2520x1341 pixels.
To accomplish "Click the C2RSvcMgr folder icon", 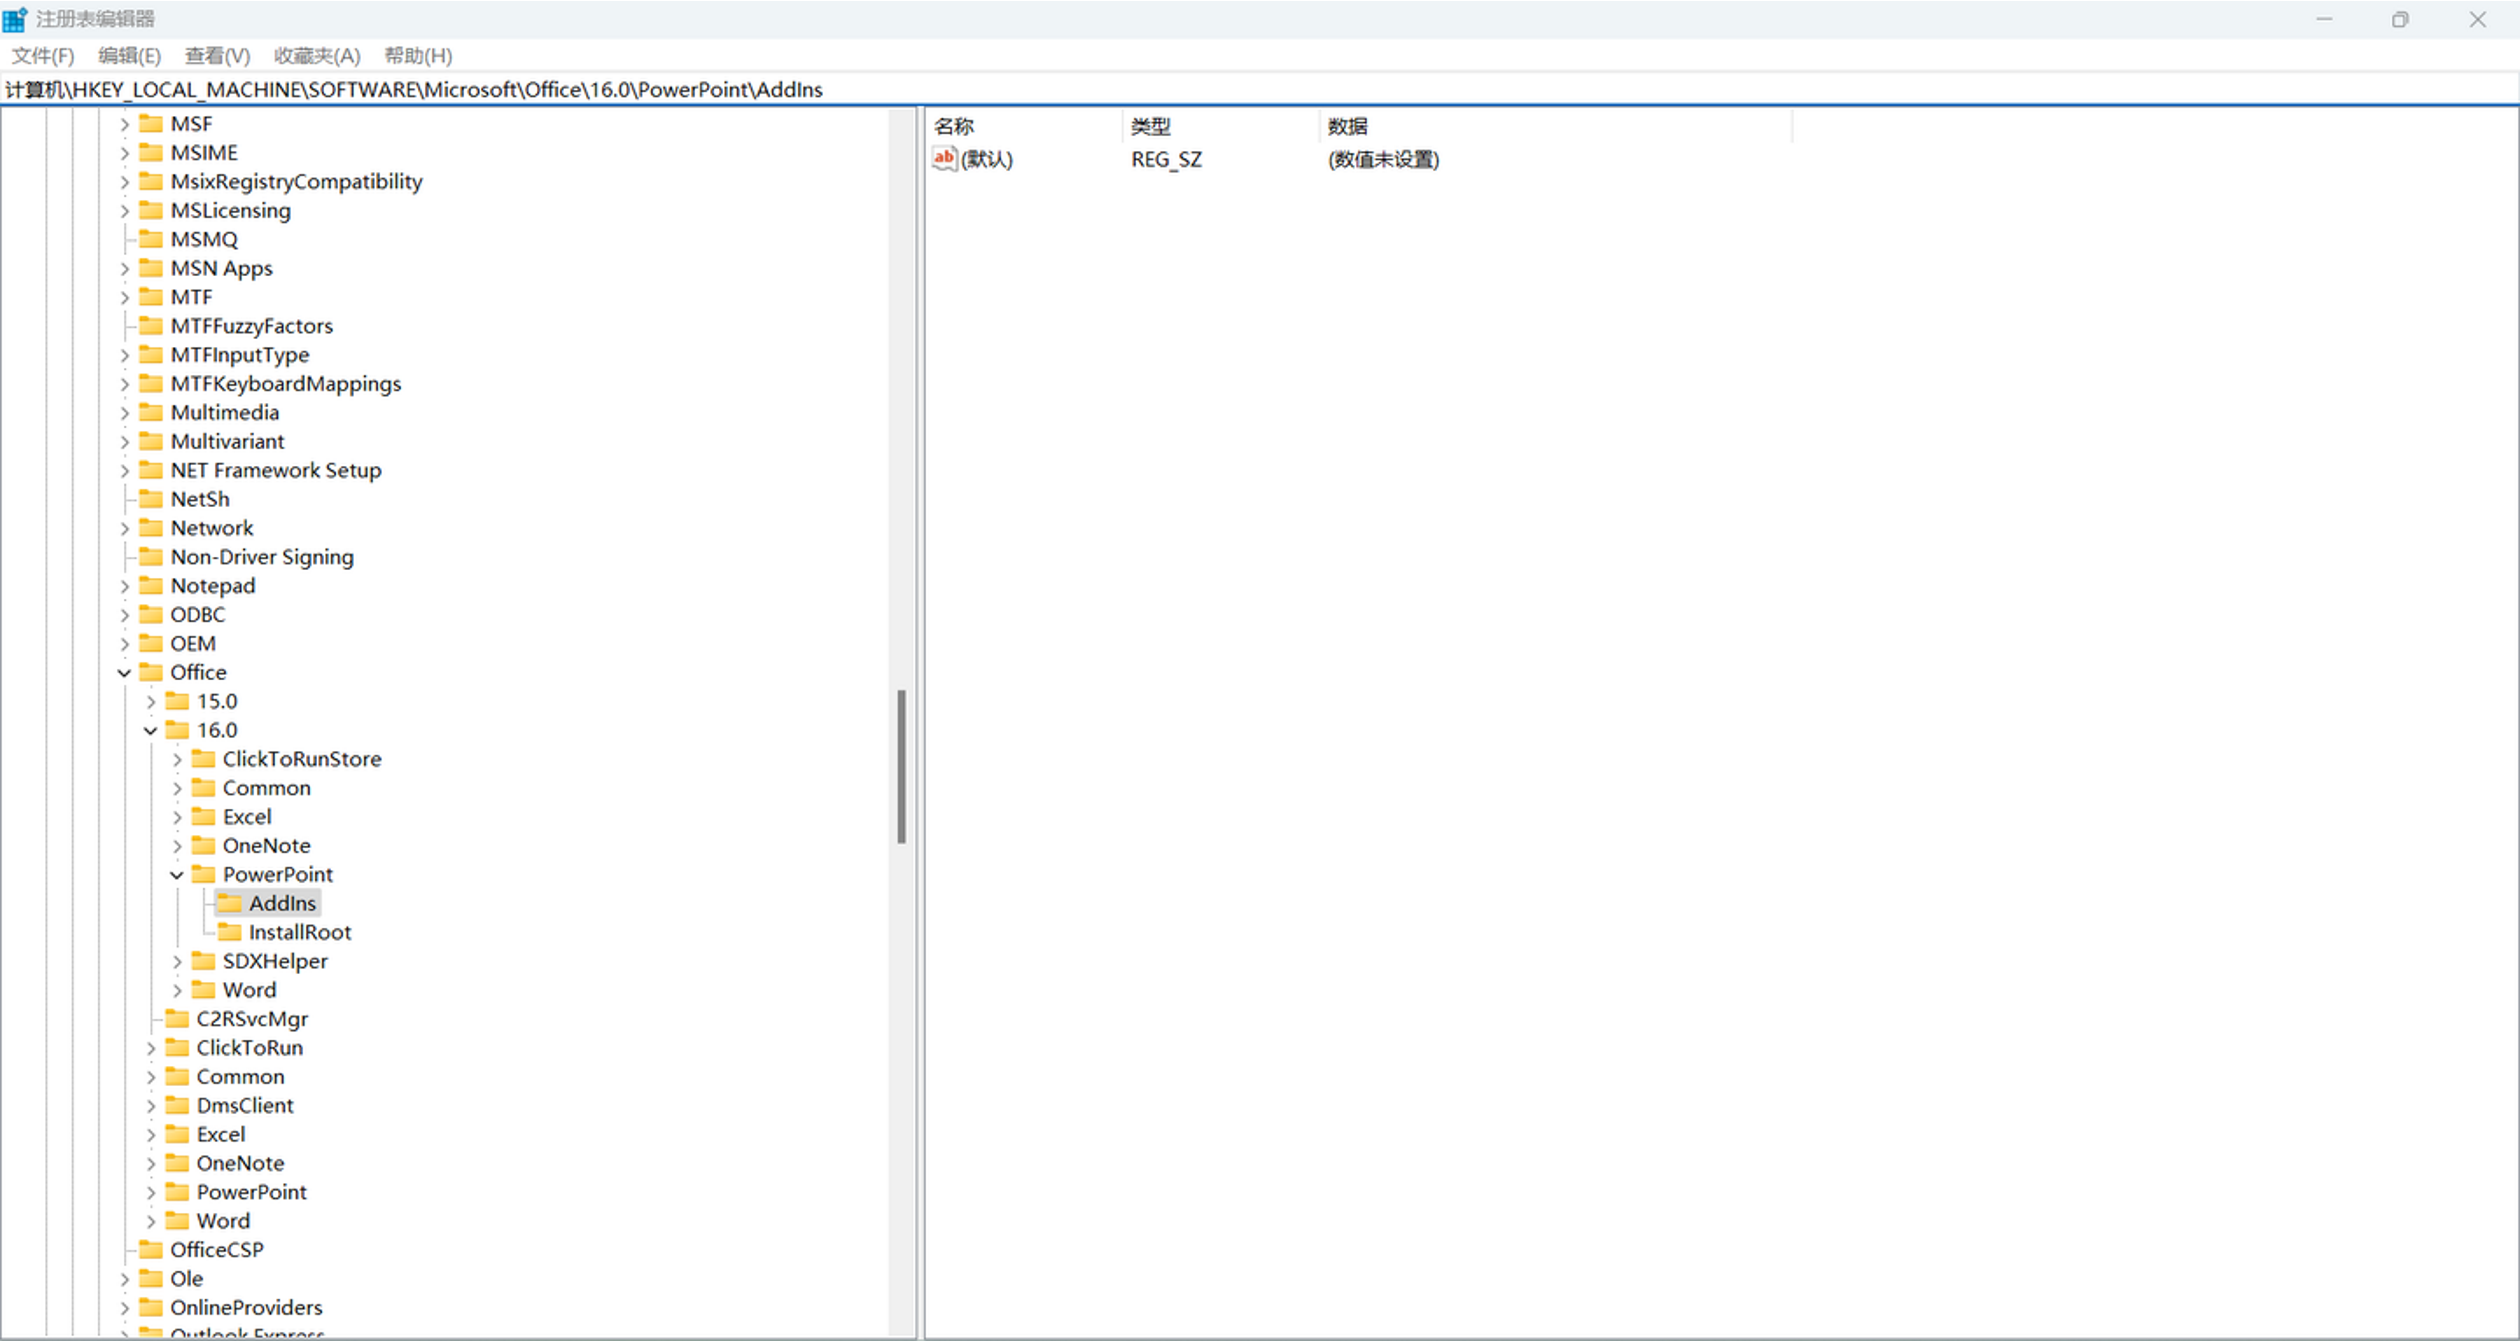I will click(x=178, y=1019).
